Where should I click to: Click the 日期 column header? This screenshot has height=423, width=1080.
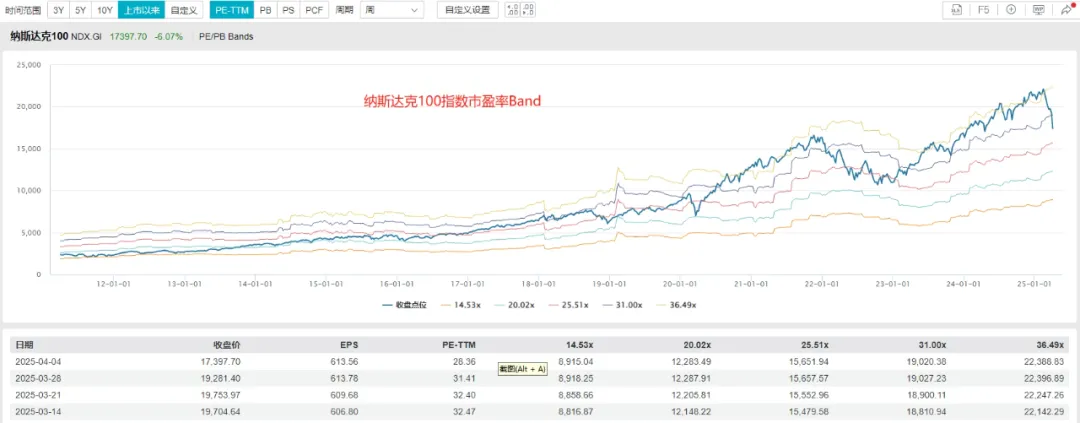[x=23, y=344]
